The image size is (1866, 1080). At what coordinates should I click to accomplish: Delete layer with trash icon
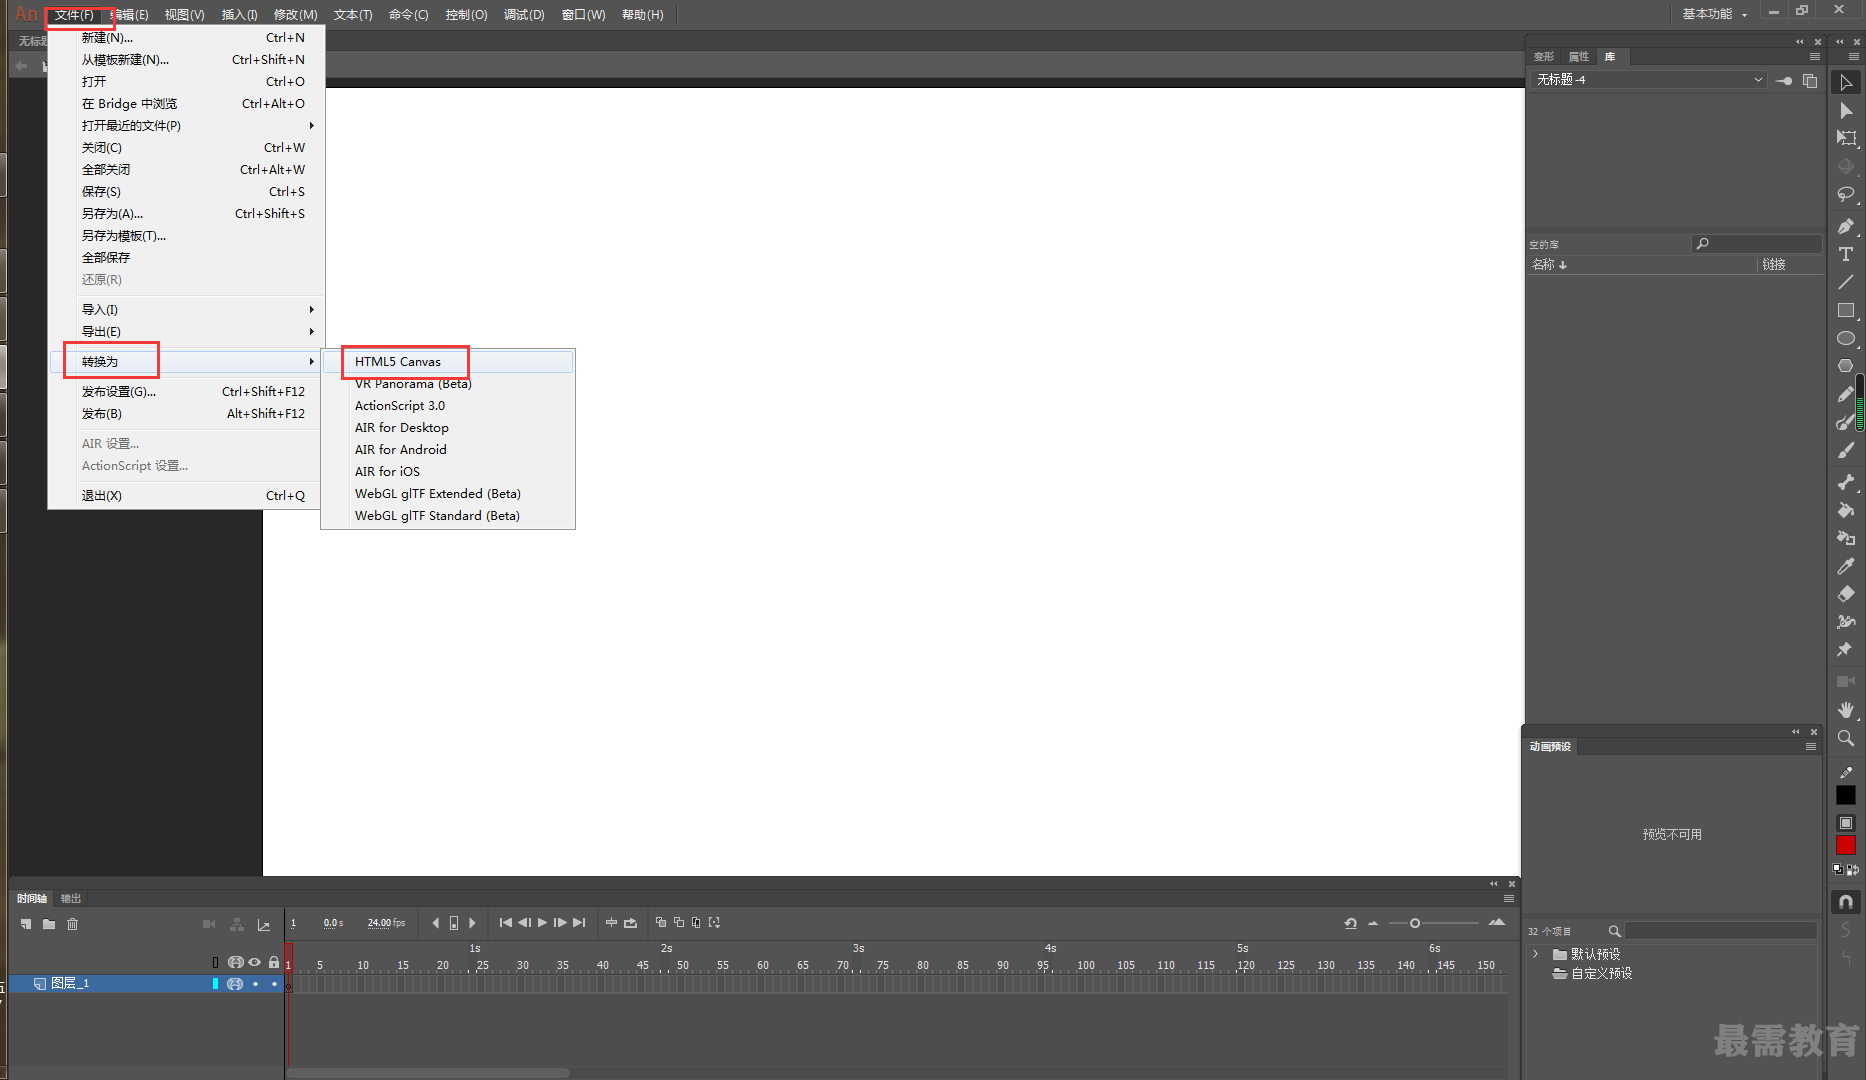72,924
